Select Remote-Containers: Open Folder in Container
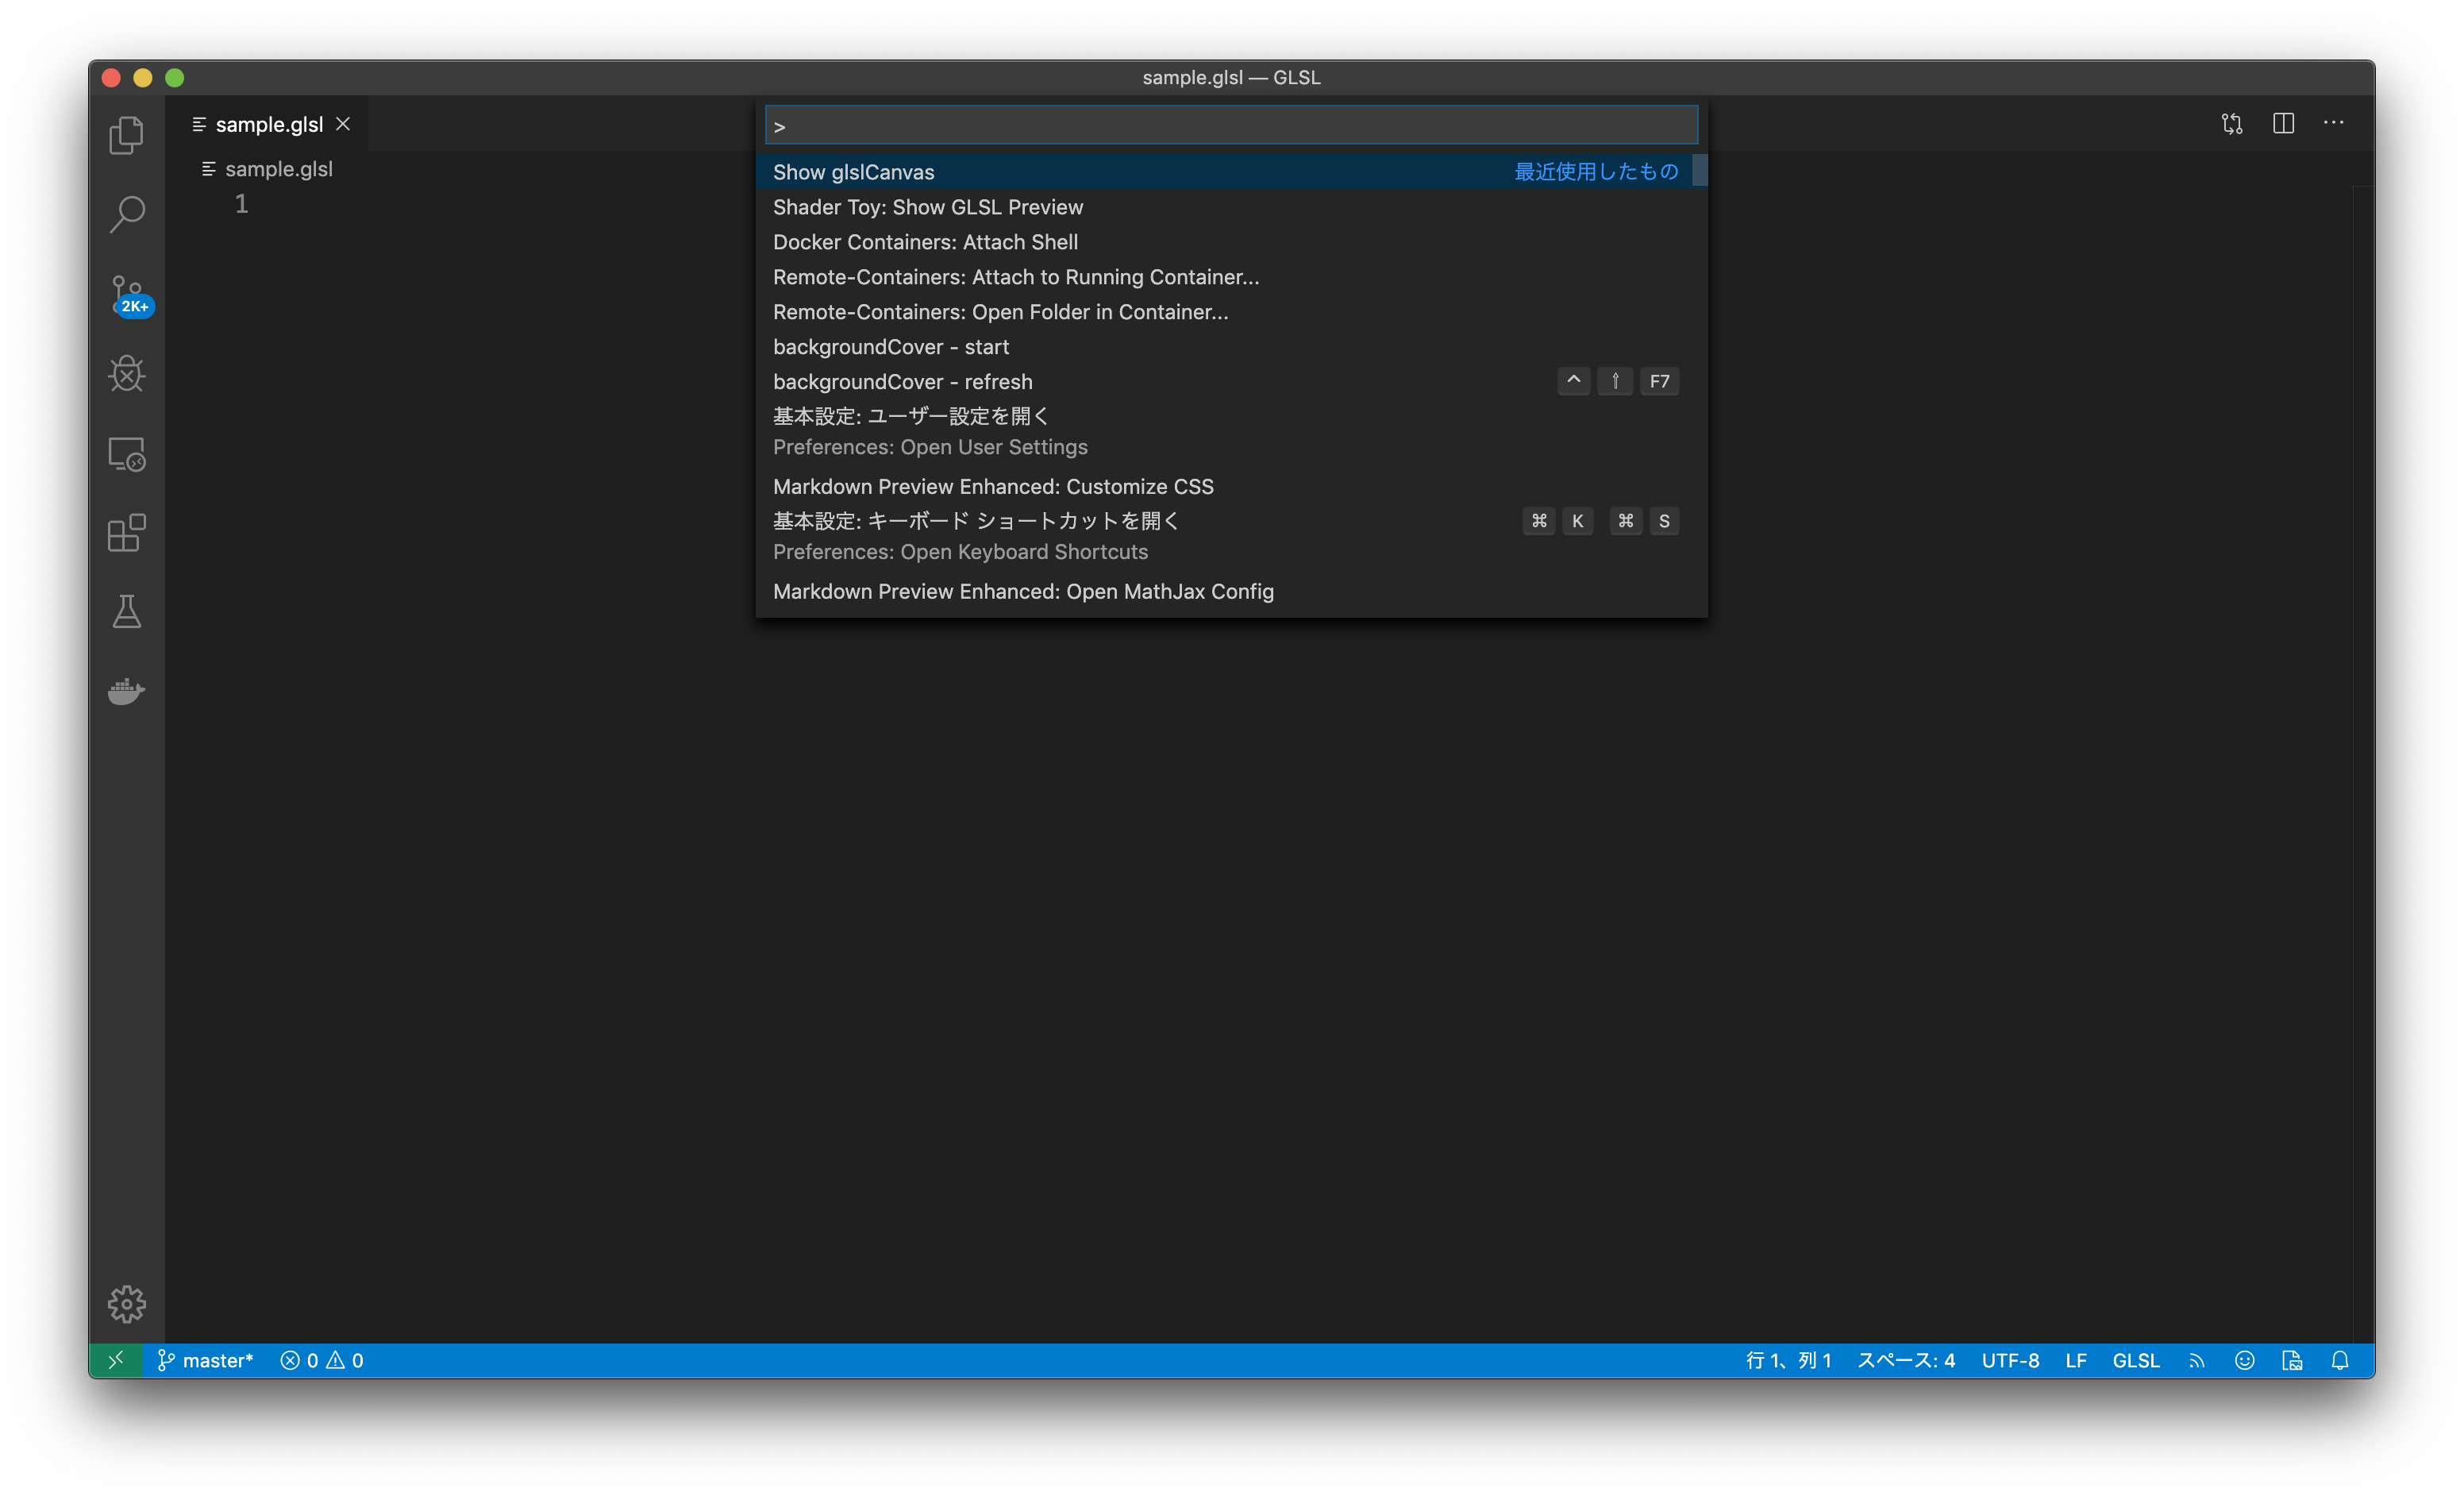 [x=1231, y=312]
